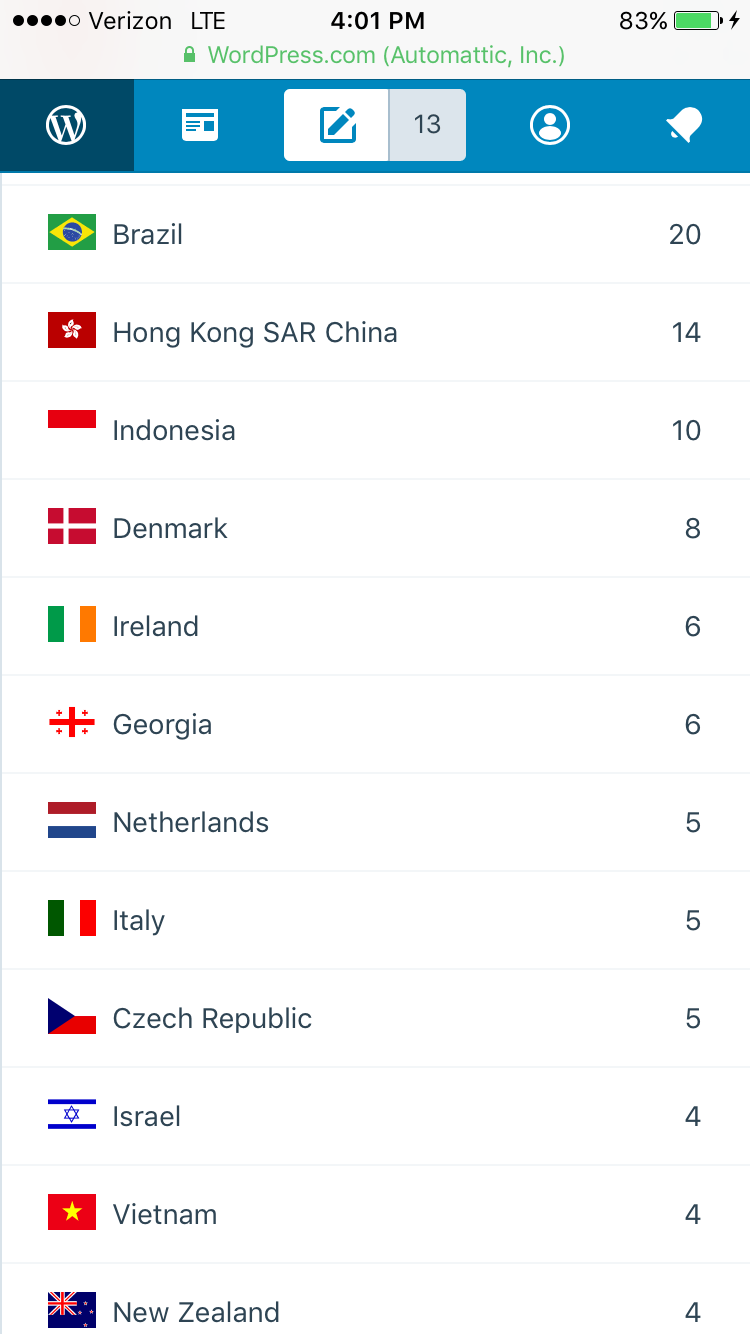The image size is (750, 1334).
Task: Open the profile avatar icon
Action: click(x=549, y=125)
